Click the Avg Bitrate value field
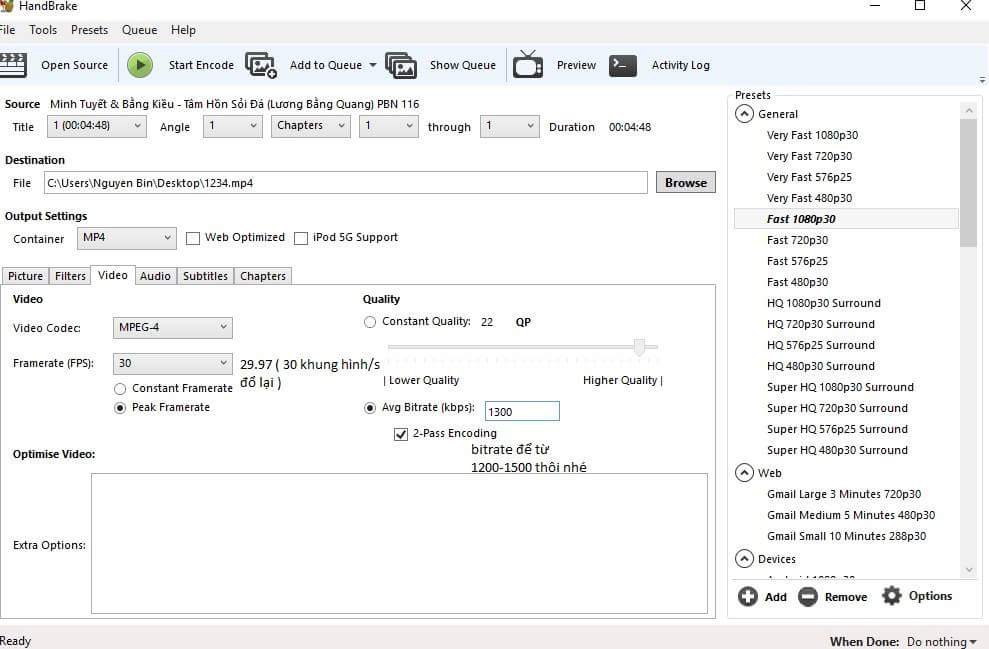The image size is (989, 649). tap(522, 411)
